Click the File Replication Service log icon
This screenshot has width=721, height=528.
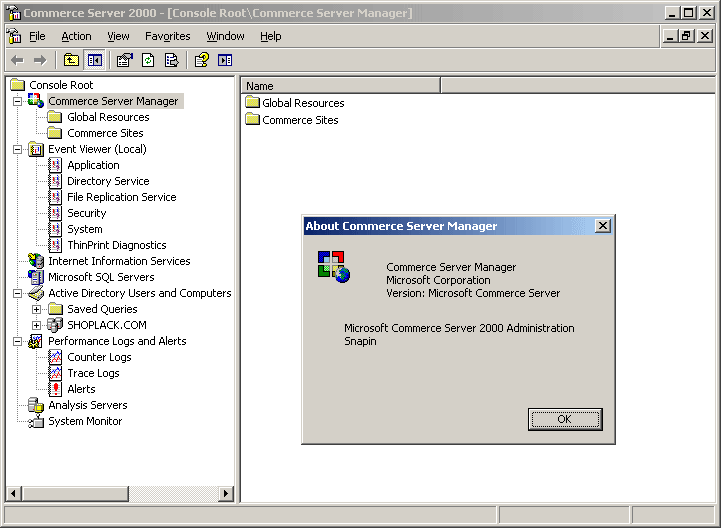pos(55,197)
